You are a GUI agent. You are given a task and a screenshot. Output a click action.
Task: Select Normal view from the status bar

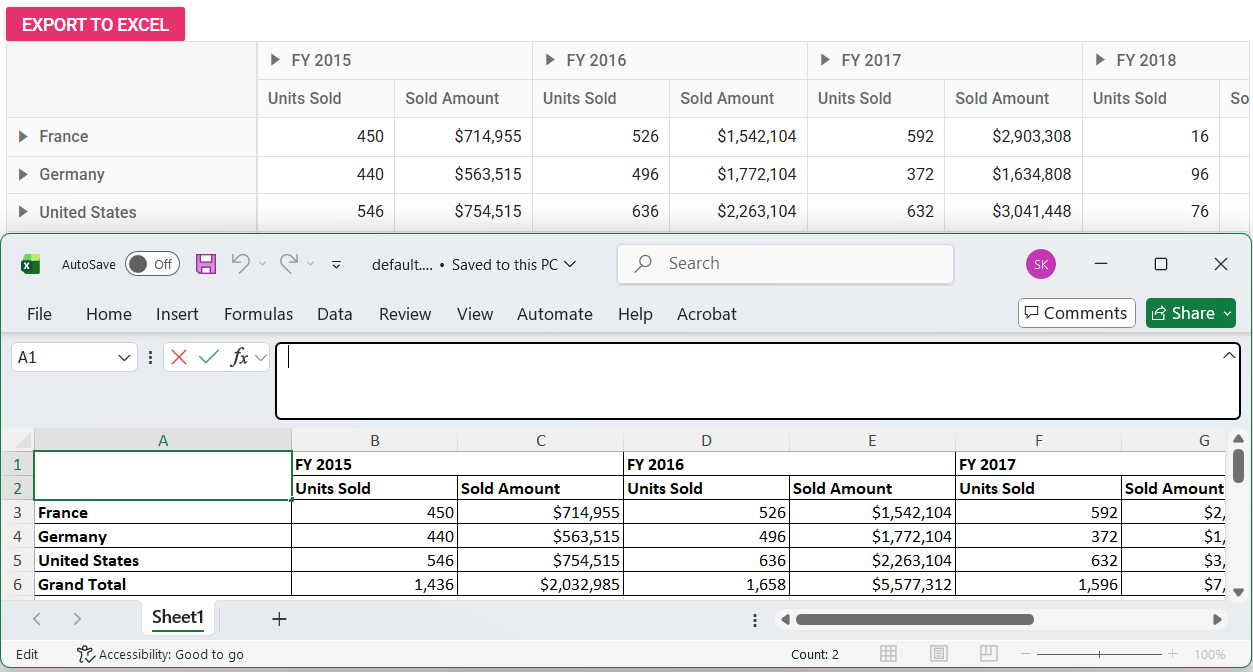(889, 654)
